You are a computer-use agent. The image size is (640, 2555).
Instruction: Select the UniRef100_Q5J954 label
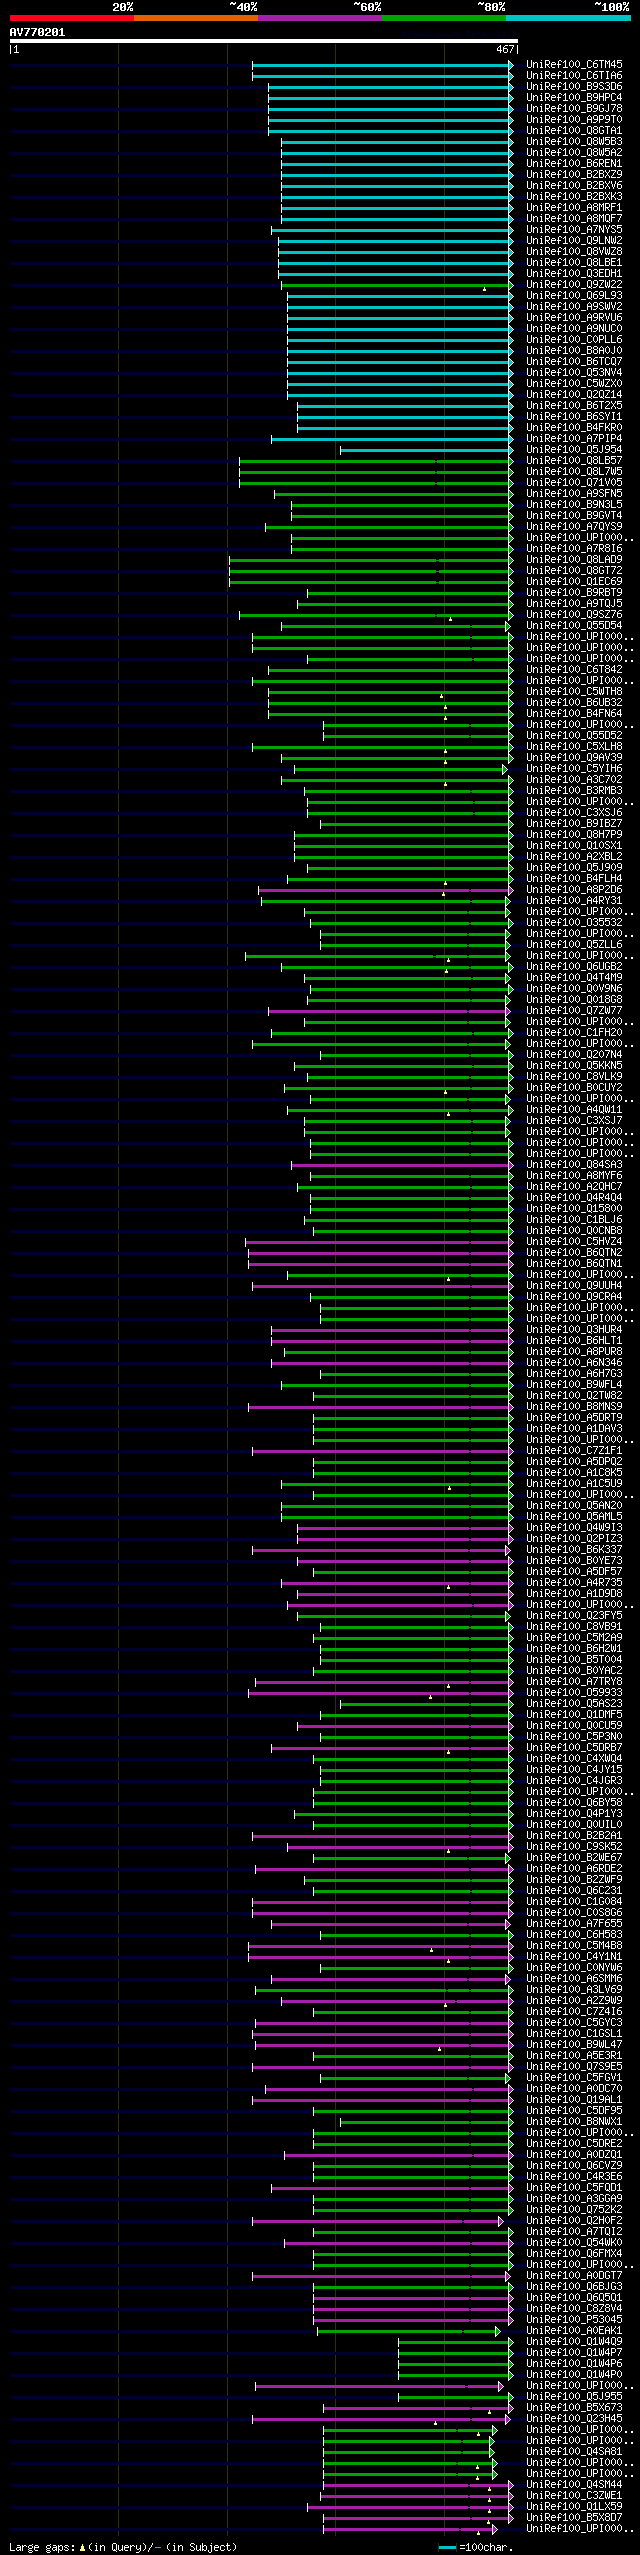coord(574,450)
